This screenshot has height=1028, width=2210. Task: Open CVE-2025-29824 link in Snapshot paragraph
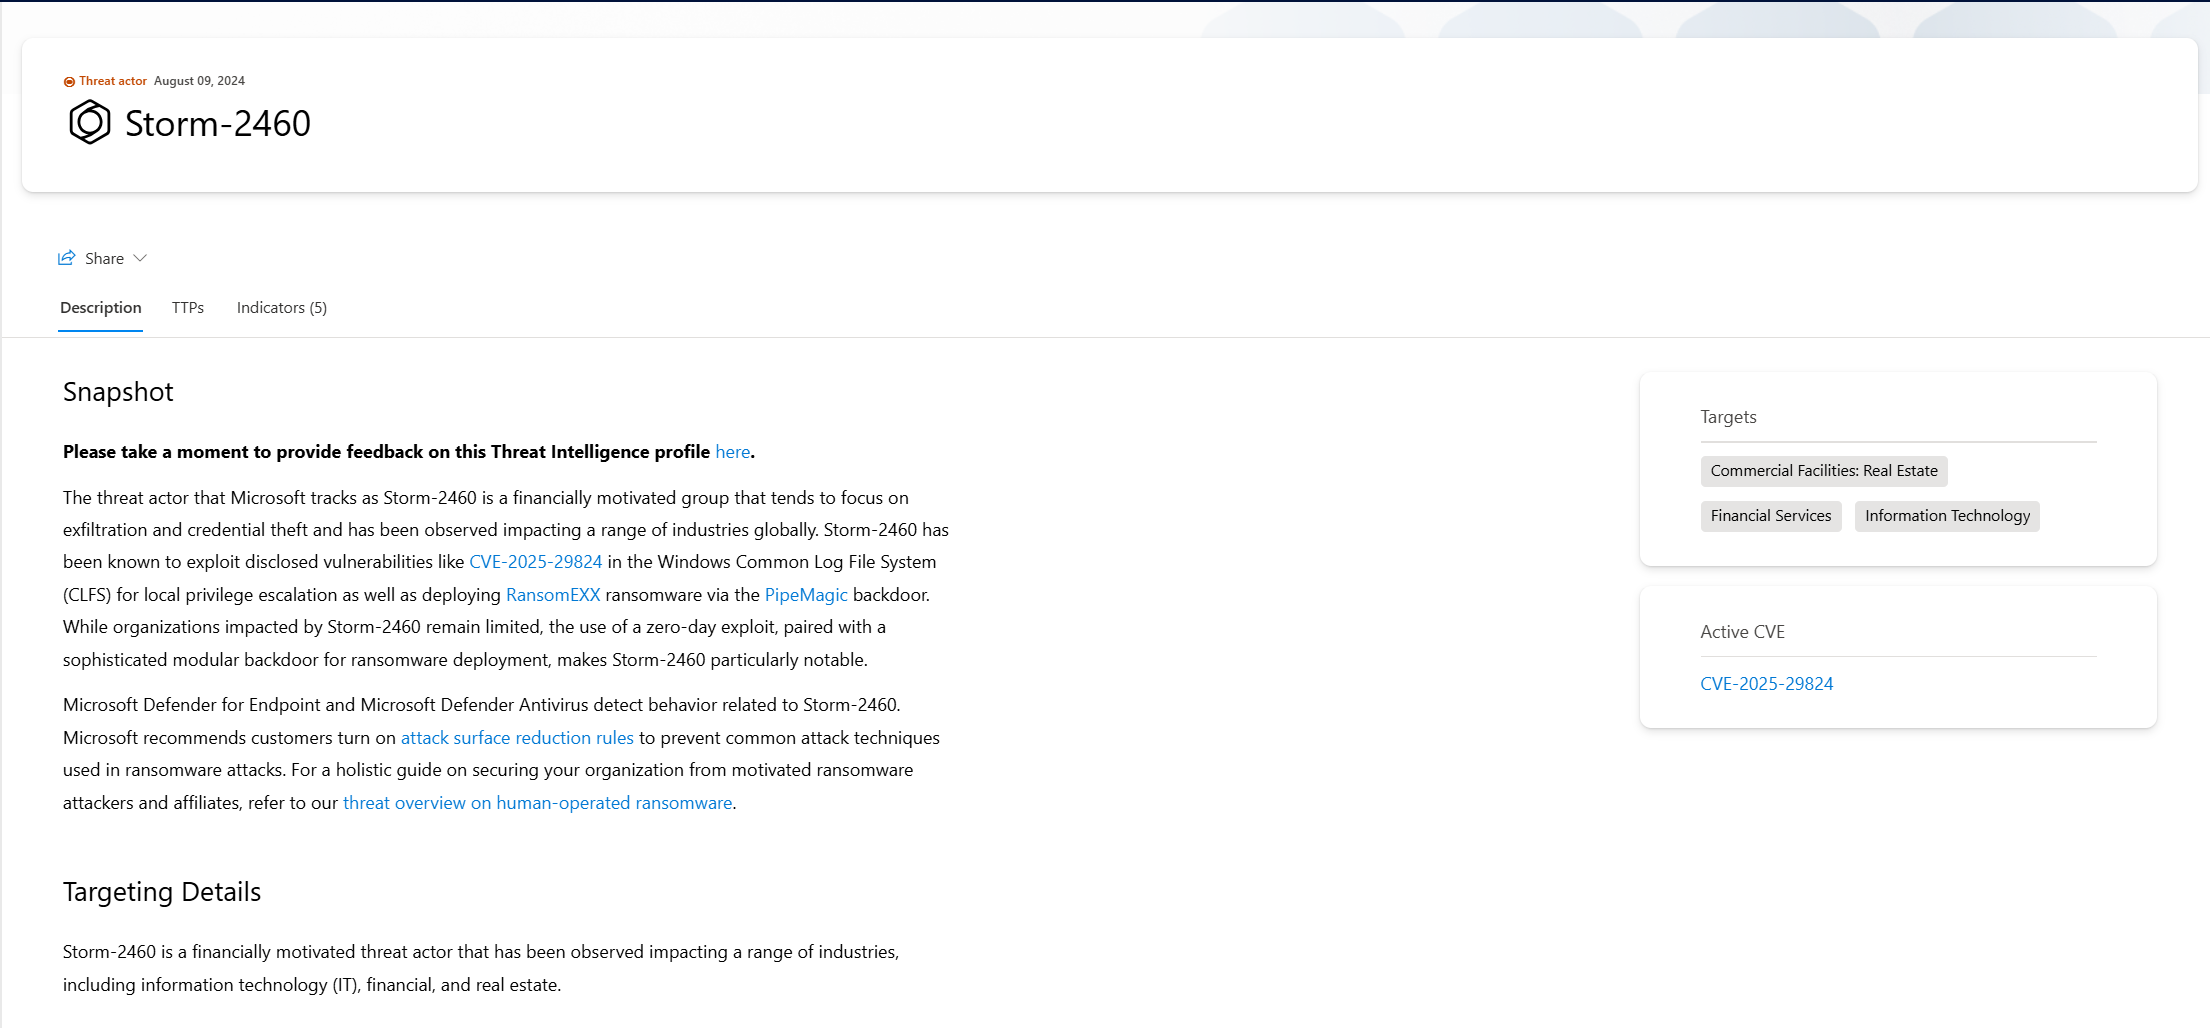point(535,562)
